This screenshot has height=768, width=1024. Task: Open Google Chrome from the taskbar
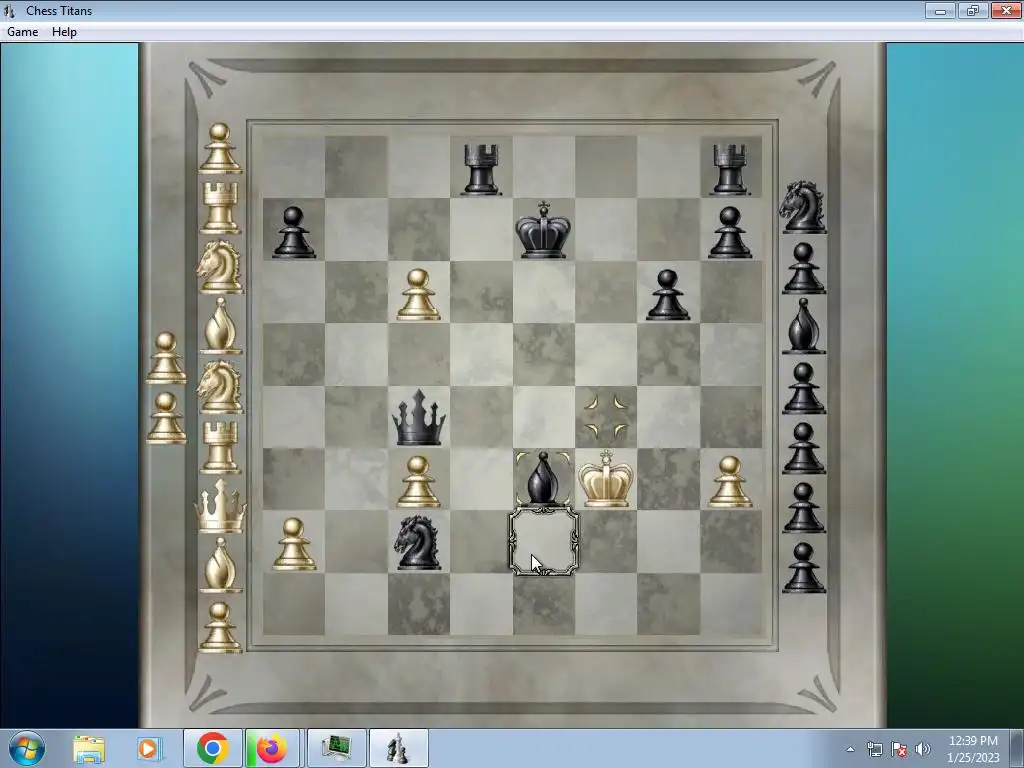212,748
